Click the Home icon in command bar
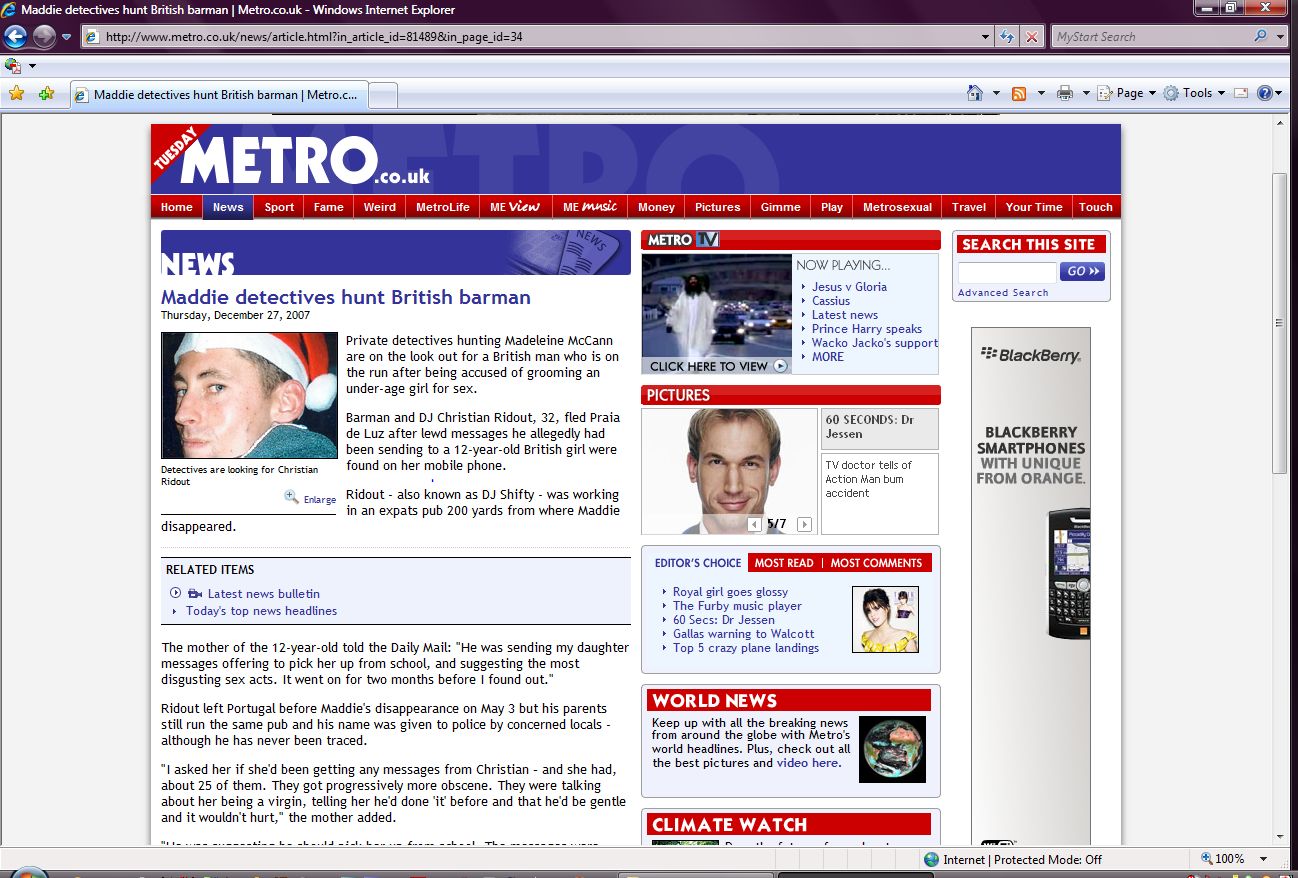Viewport: 1298px width, 878px height. (x=975, y=93)
